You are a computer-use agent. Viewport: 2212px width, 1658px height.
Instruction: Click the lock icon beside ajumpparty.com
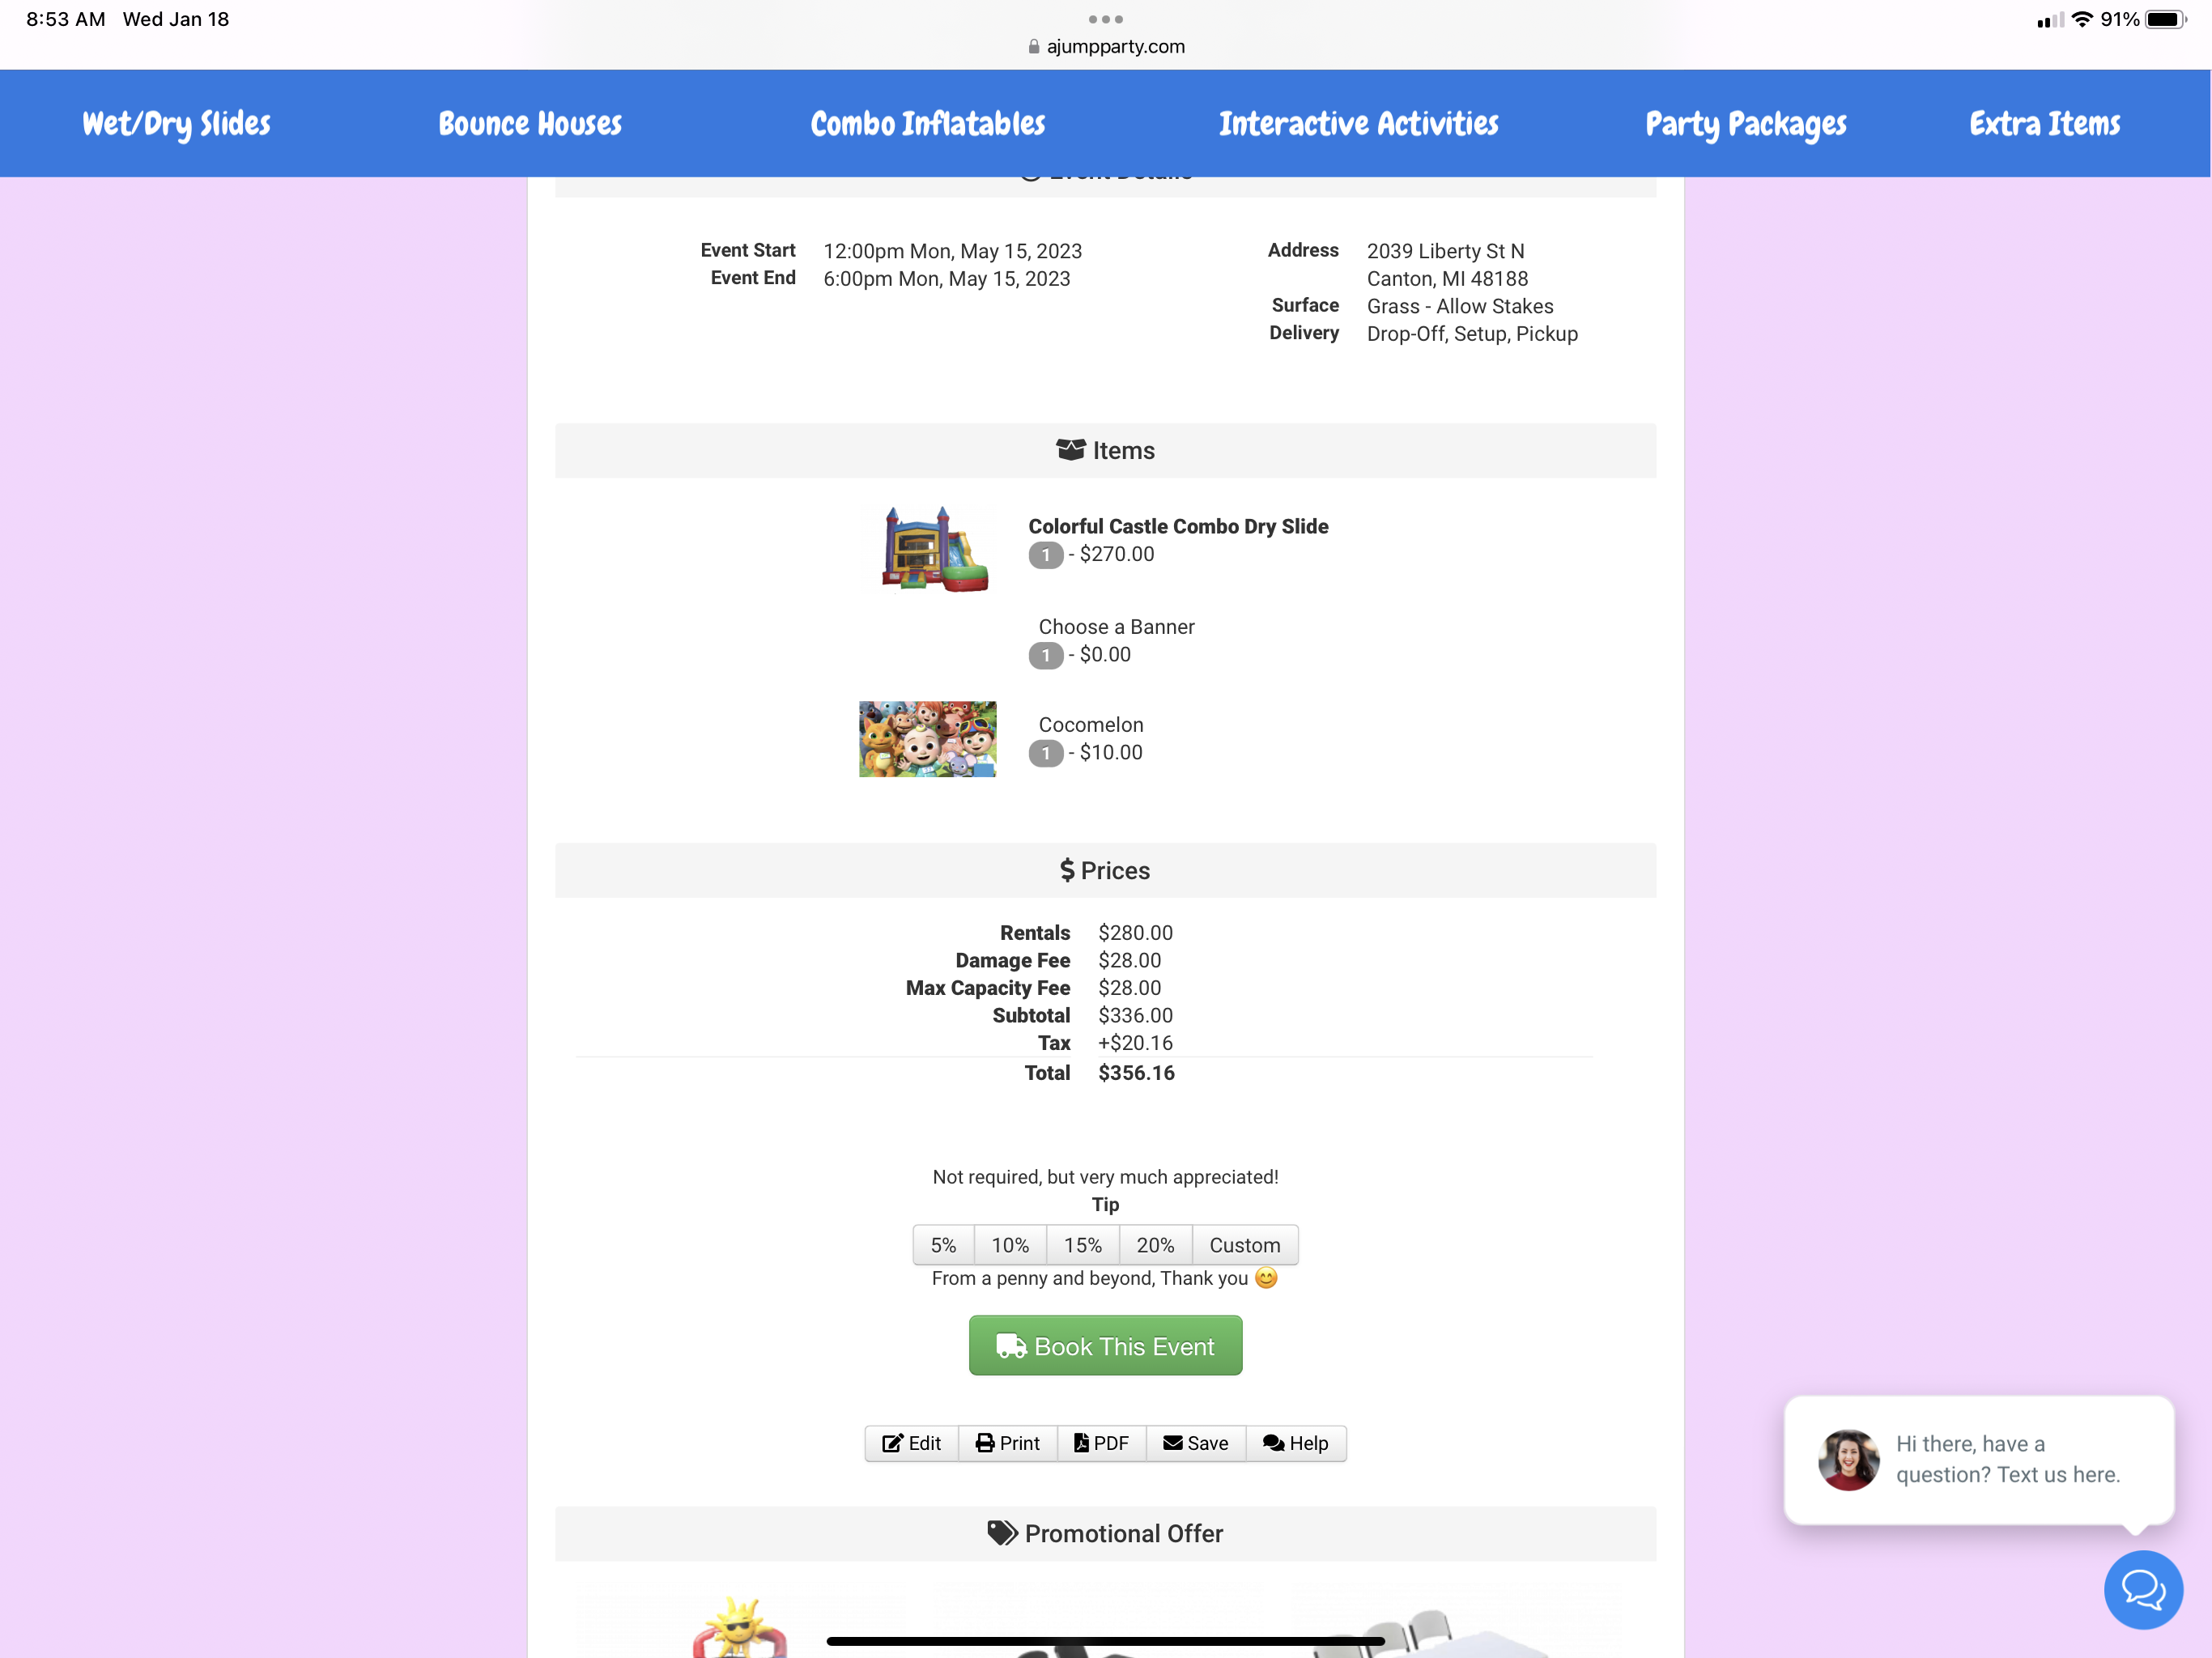click(1033, 47)
